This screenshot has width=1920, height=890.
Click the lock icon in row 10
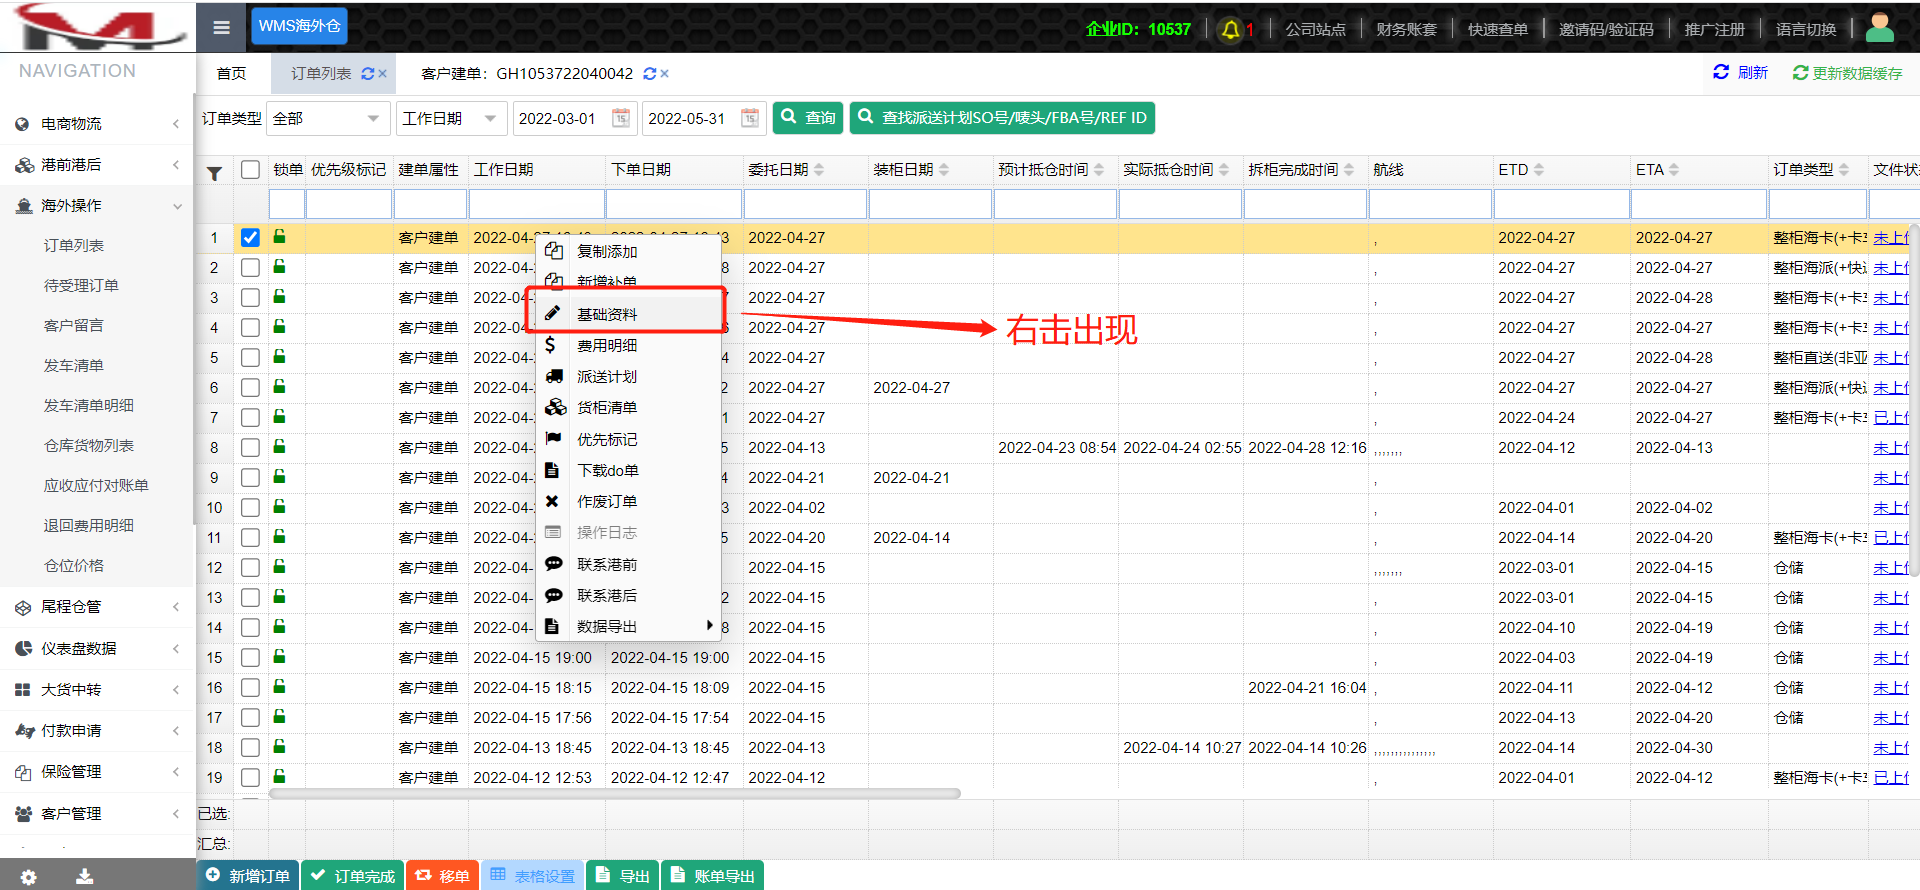pos(280,507)
